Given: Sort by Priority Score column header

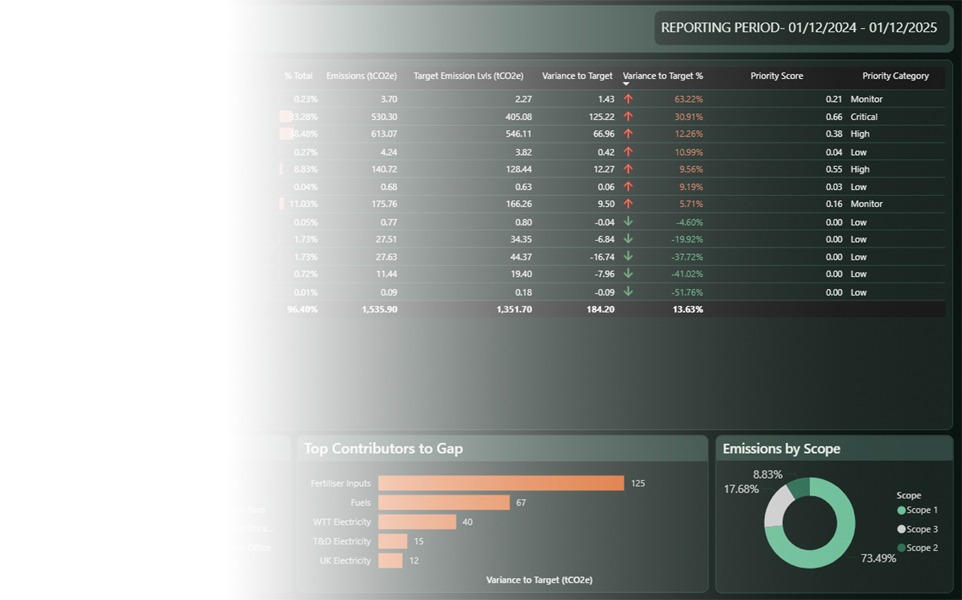Looking at the screenshot, I should pos(776,76).
